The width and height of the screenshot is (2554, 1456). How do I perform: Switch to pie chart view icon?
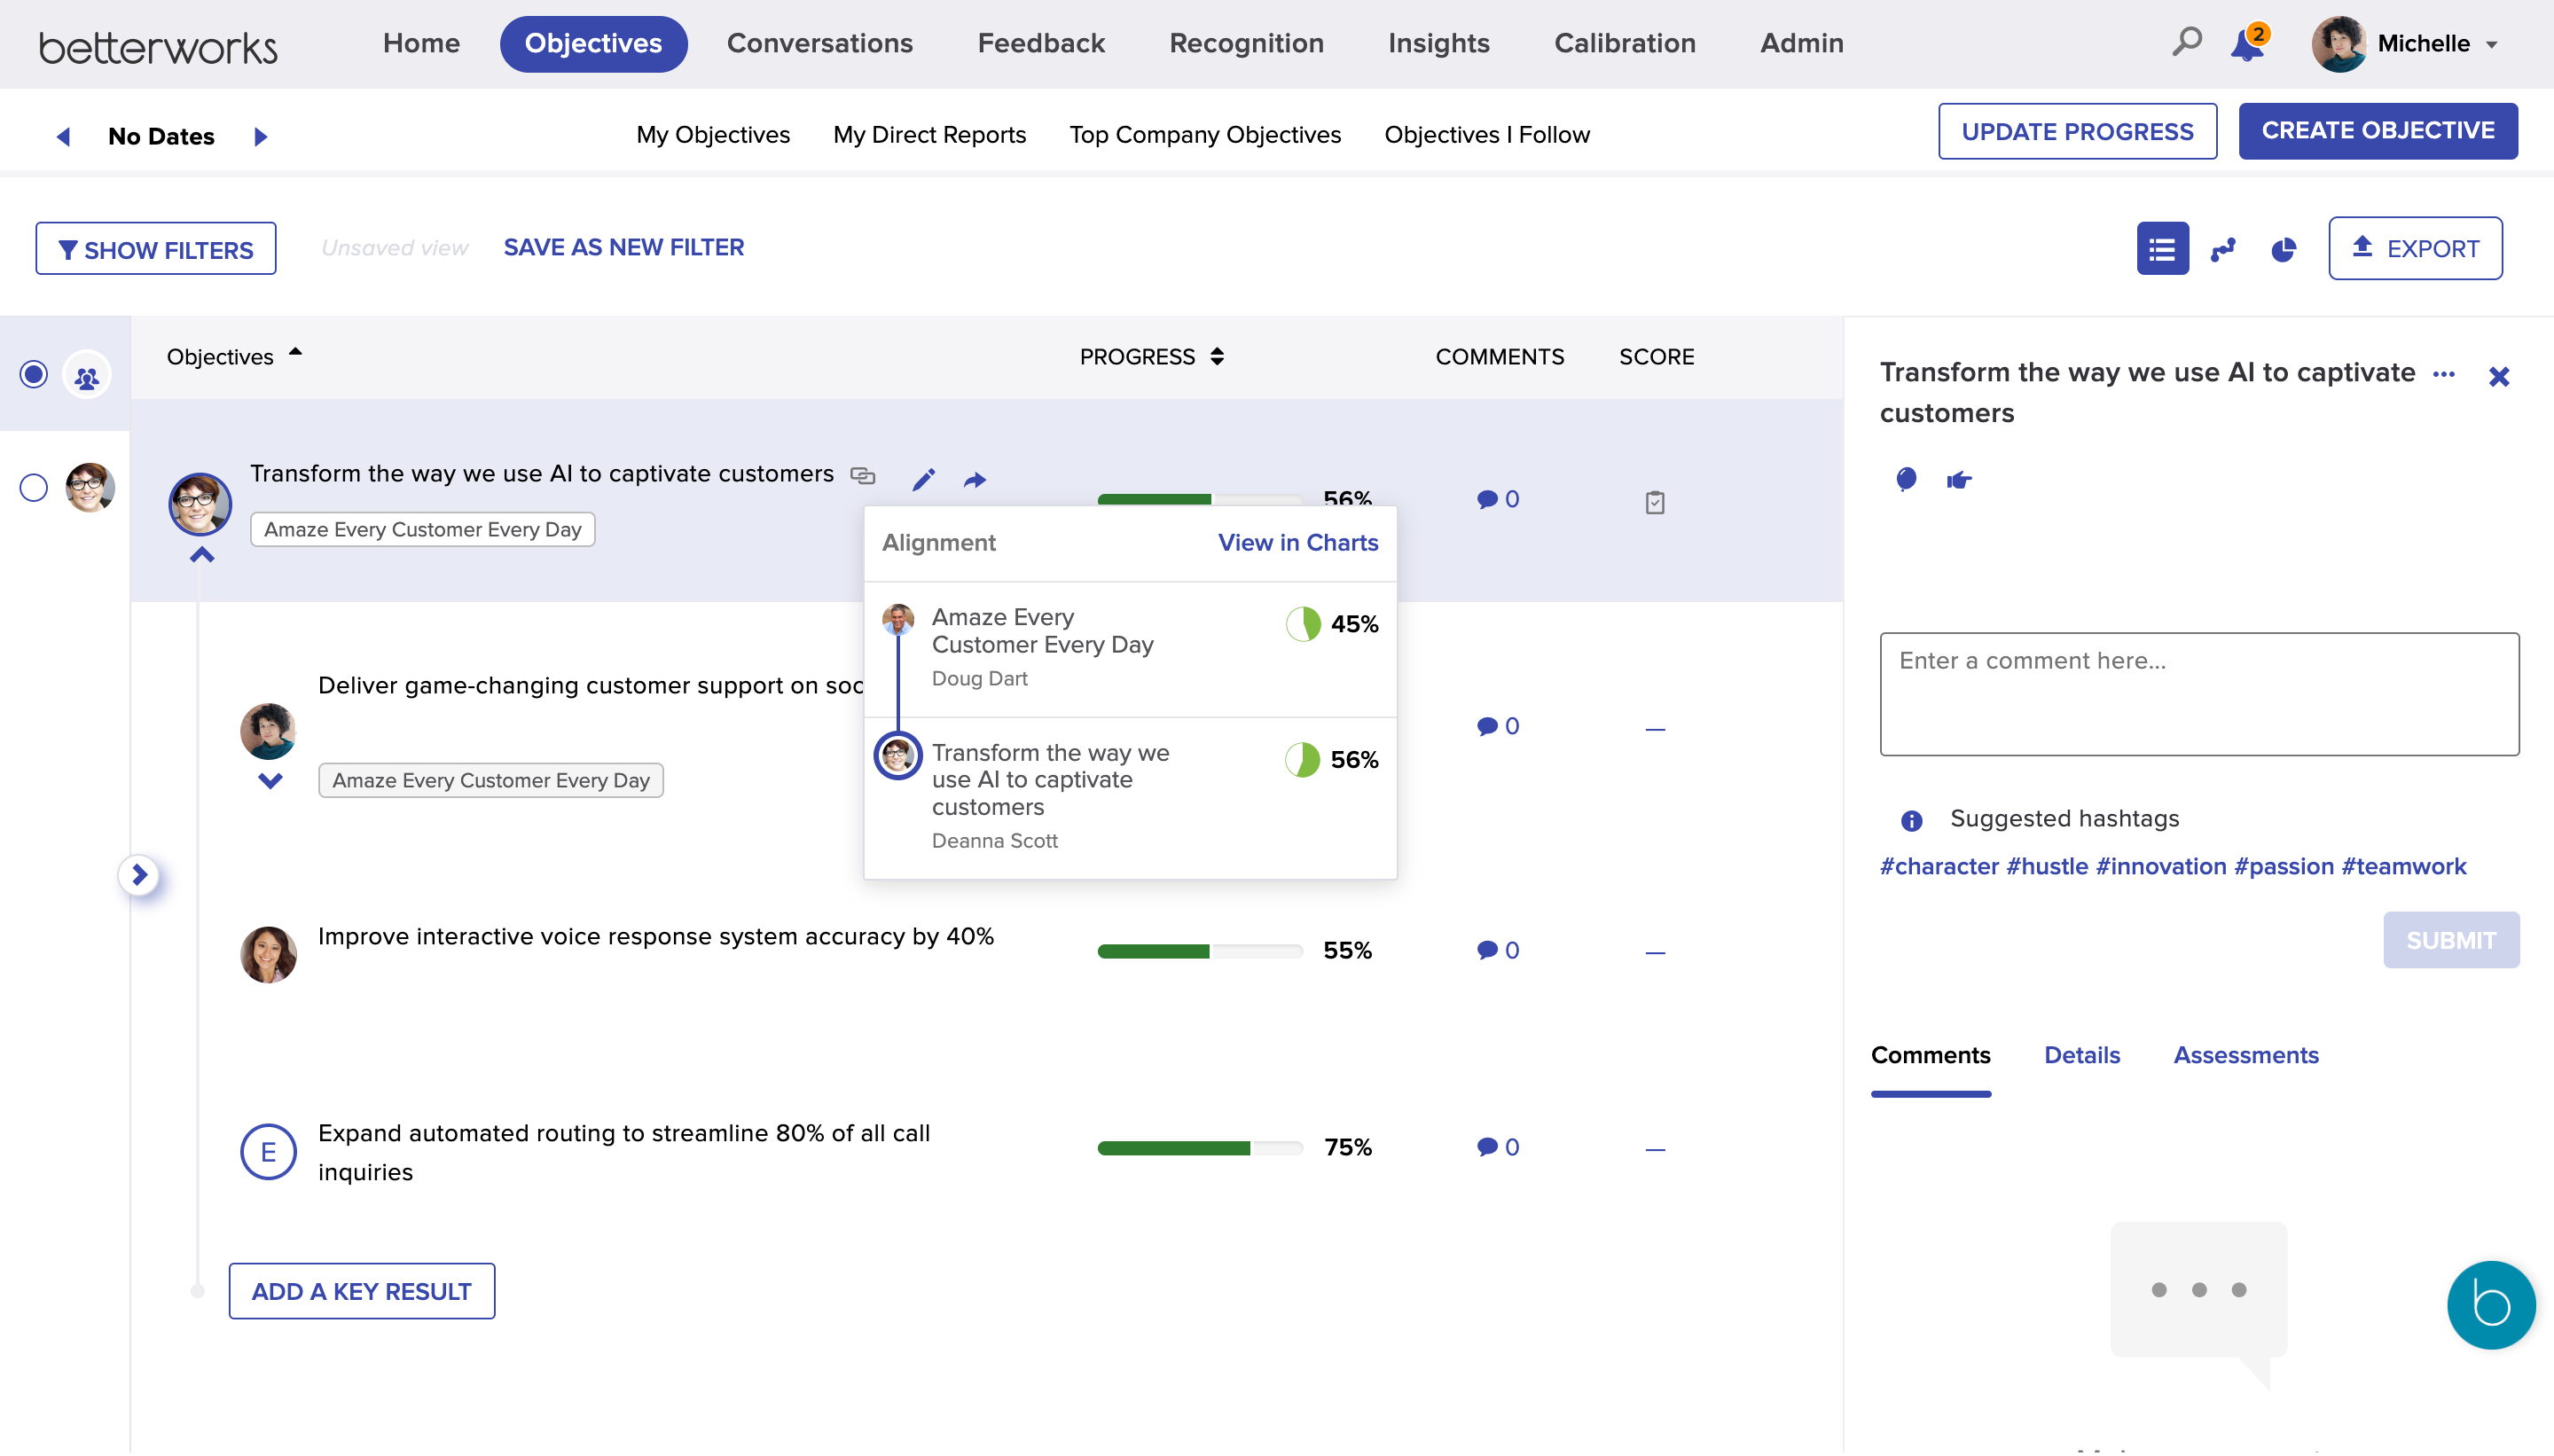point(2283,249)
